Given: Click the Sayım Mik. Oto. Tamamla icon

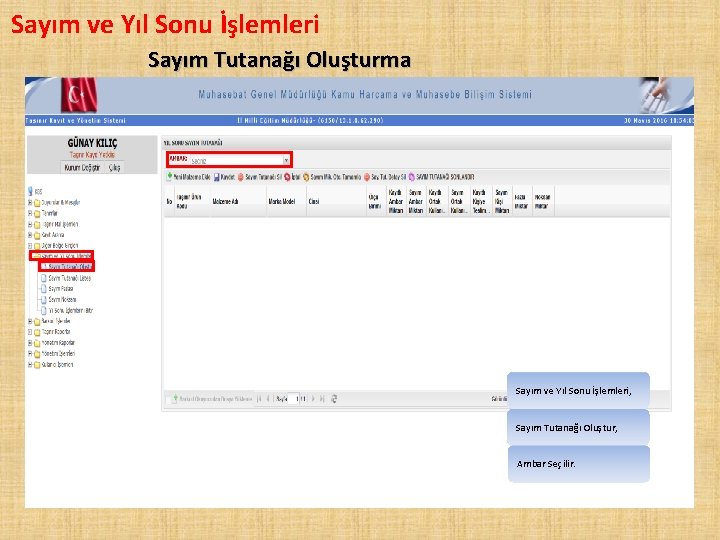Looking at the screenshot, I should [306, 177].
